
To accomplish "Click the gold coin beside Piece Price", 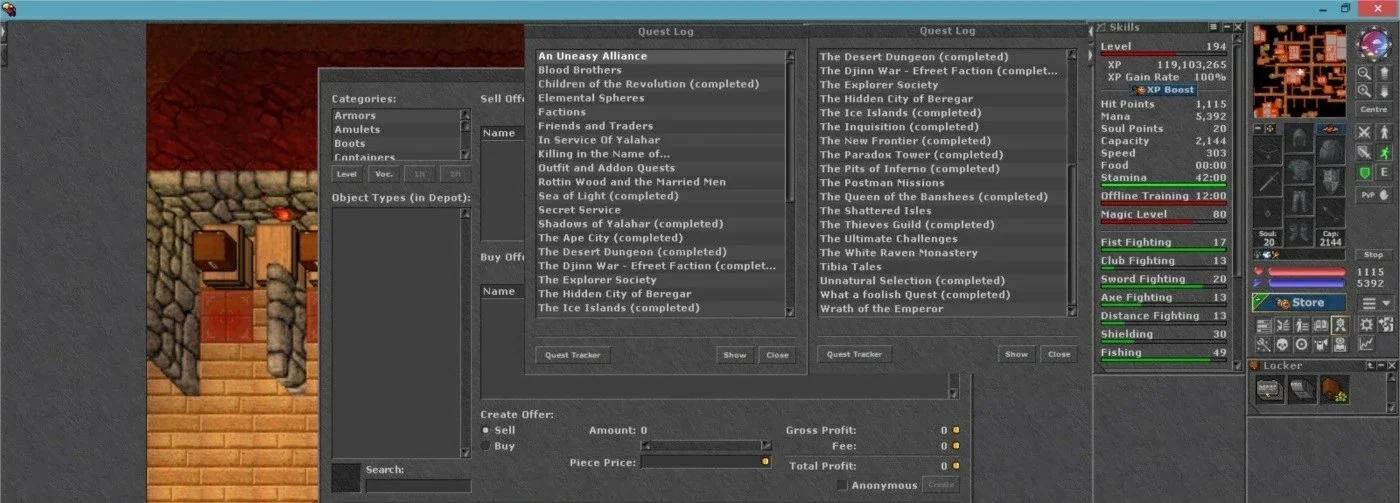I will 765,461.
